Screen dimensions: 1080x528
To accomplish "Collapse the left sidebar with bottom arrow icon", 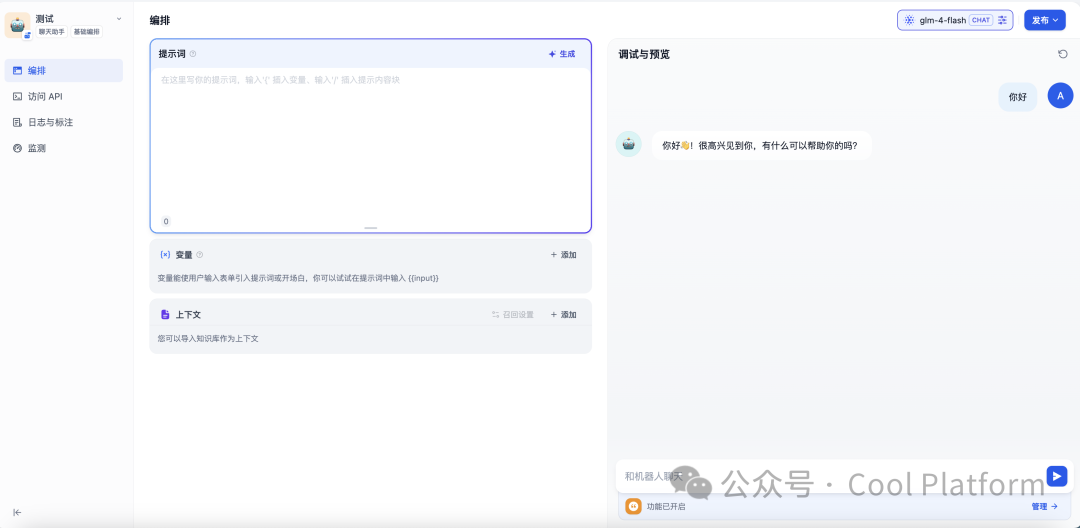I will click(x=17, y=512).
